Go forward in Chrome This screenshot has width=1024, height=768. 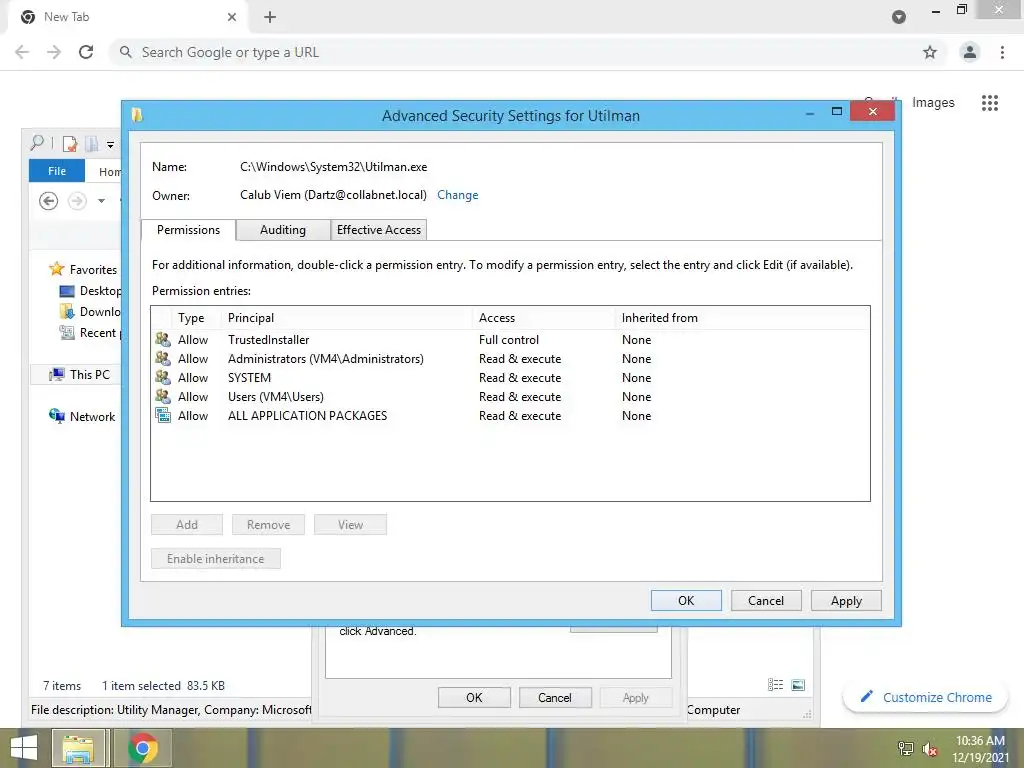(x=54, y=52)
